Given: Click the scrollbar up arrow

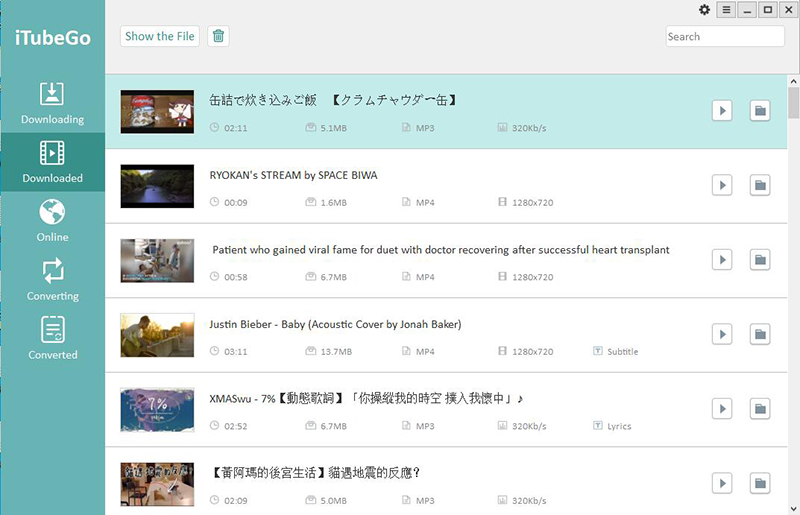Looking at the screenshot, I should (793, 81).
